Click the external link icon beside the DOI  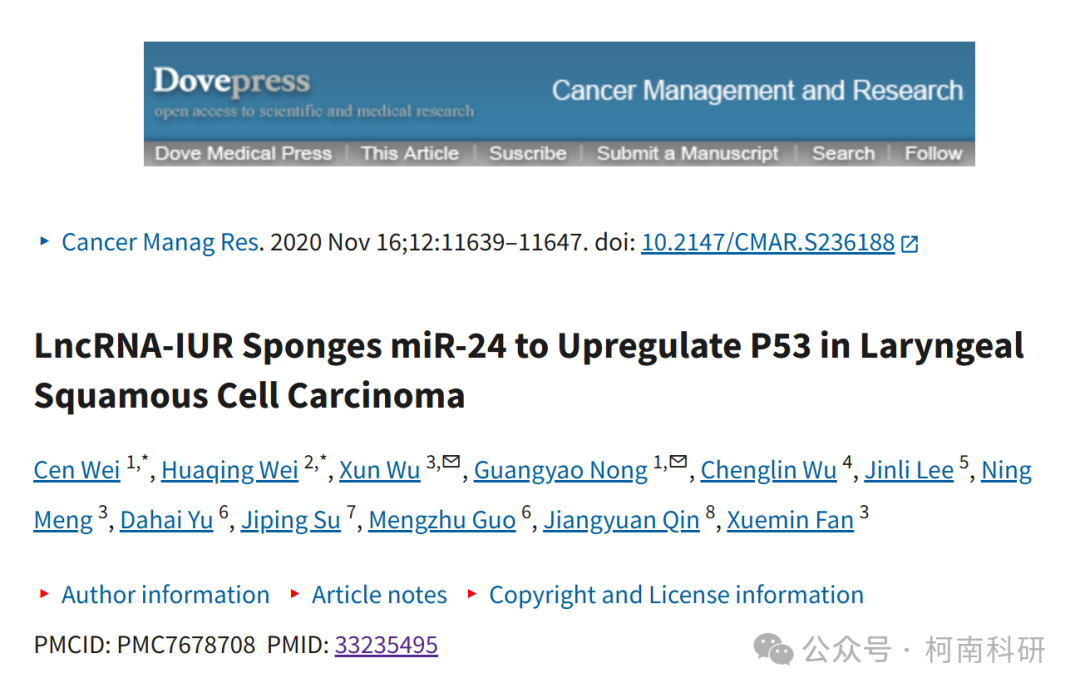910,244
